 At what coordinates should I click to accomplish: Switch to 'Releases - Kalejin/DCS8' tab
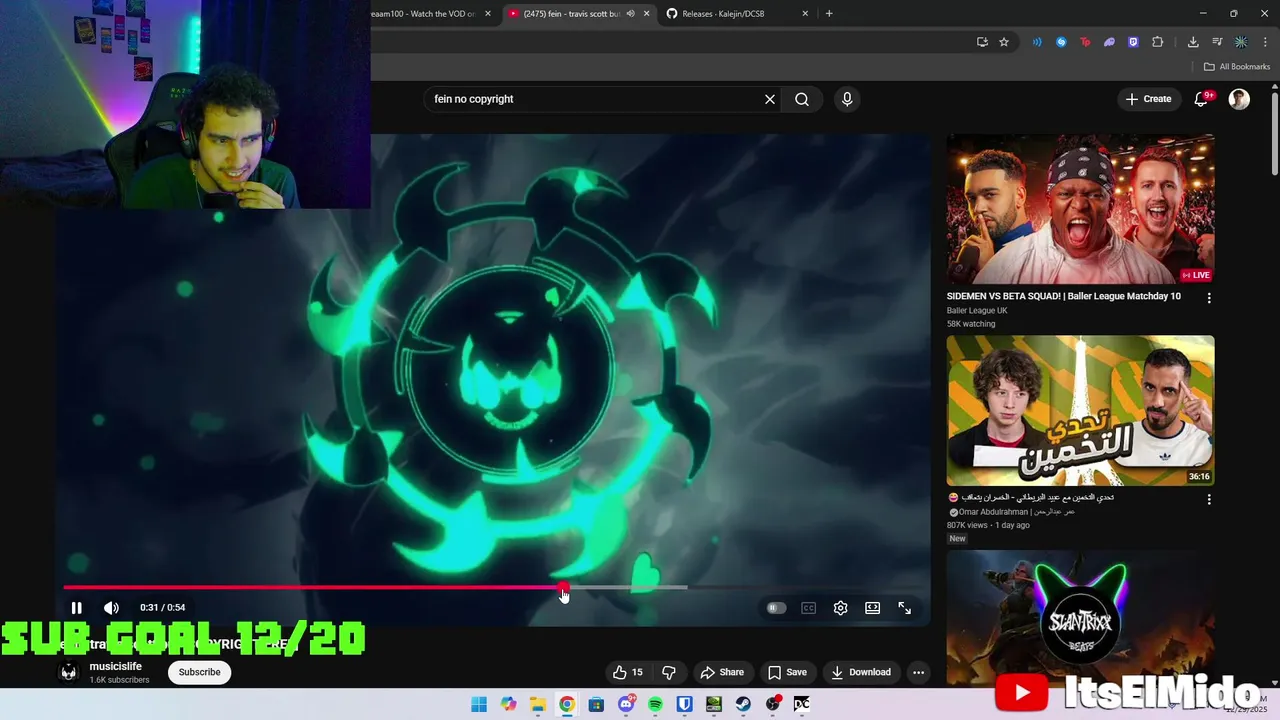(x=723, y=14)
